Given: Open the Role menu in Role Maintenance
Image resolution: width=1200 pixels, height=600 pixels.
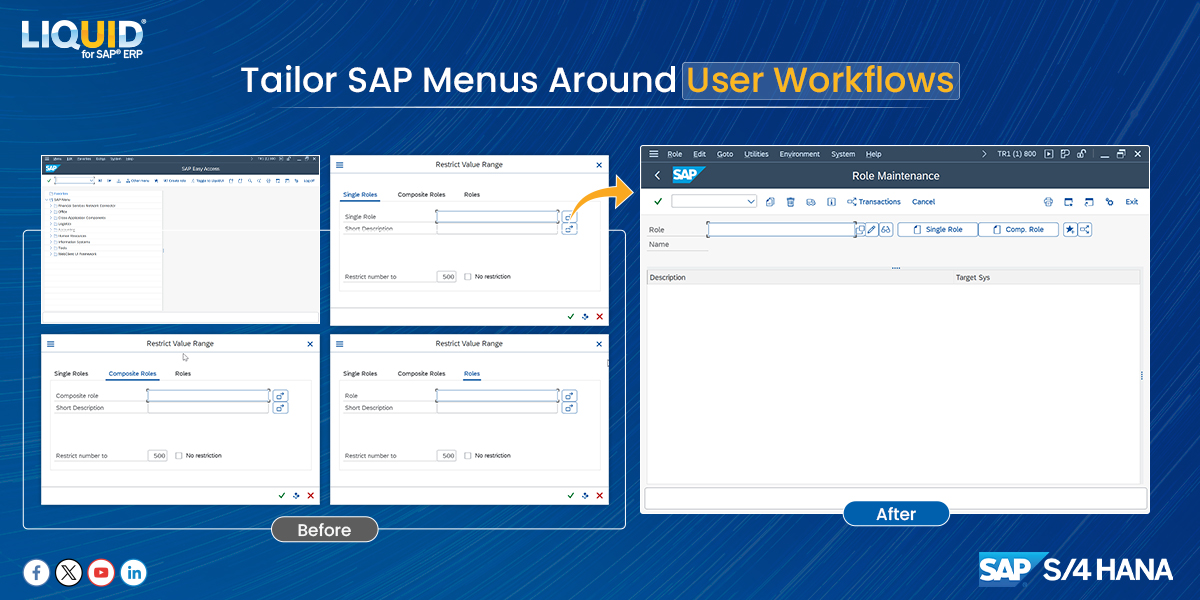Looking at the screenshot, I should click(x=674, y=154).
